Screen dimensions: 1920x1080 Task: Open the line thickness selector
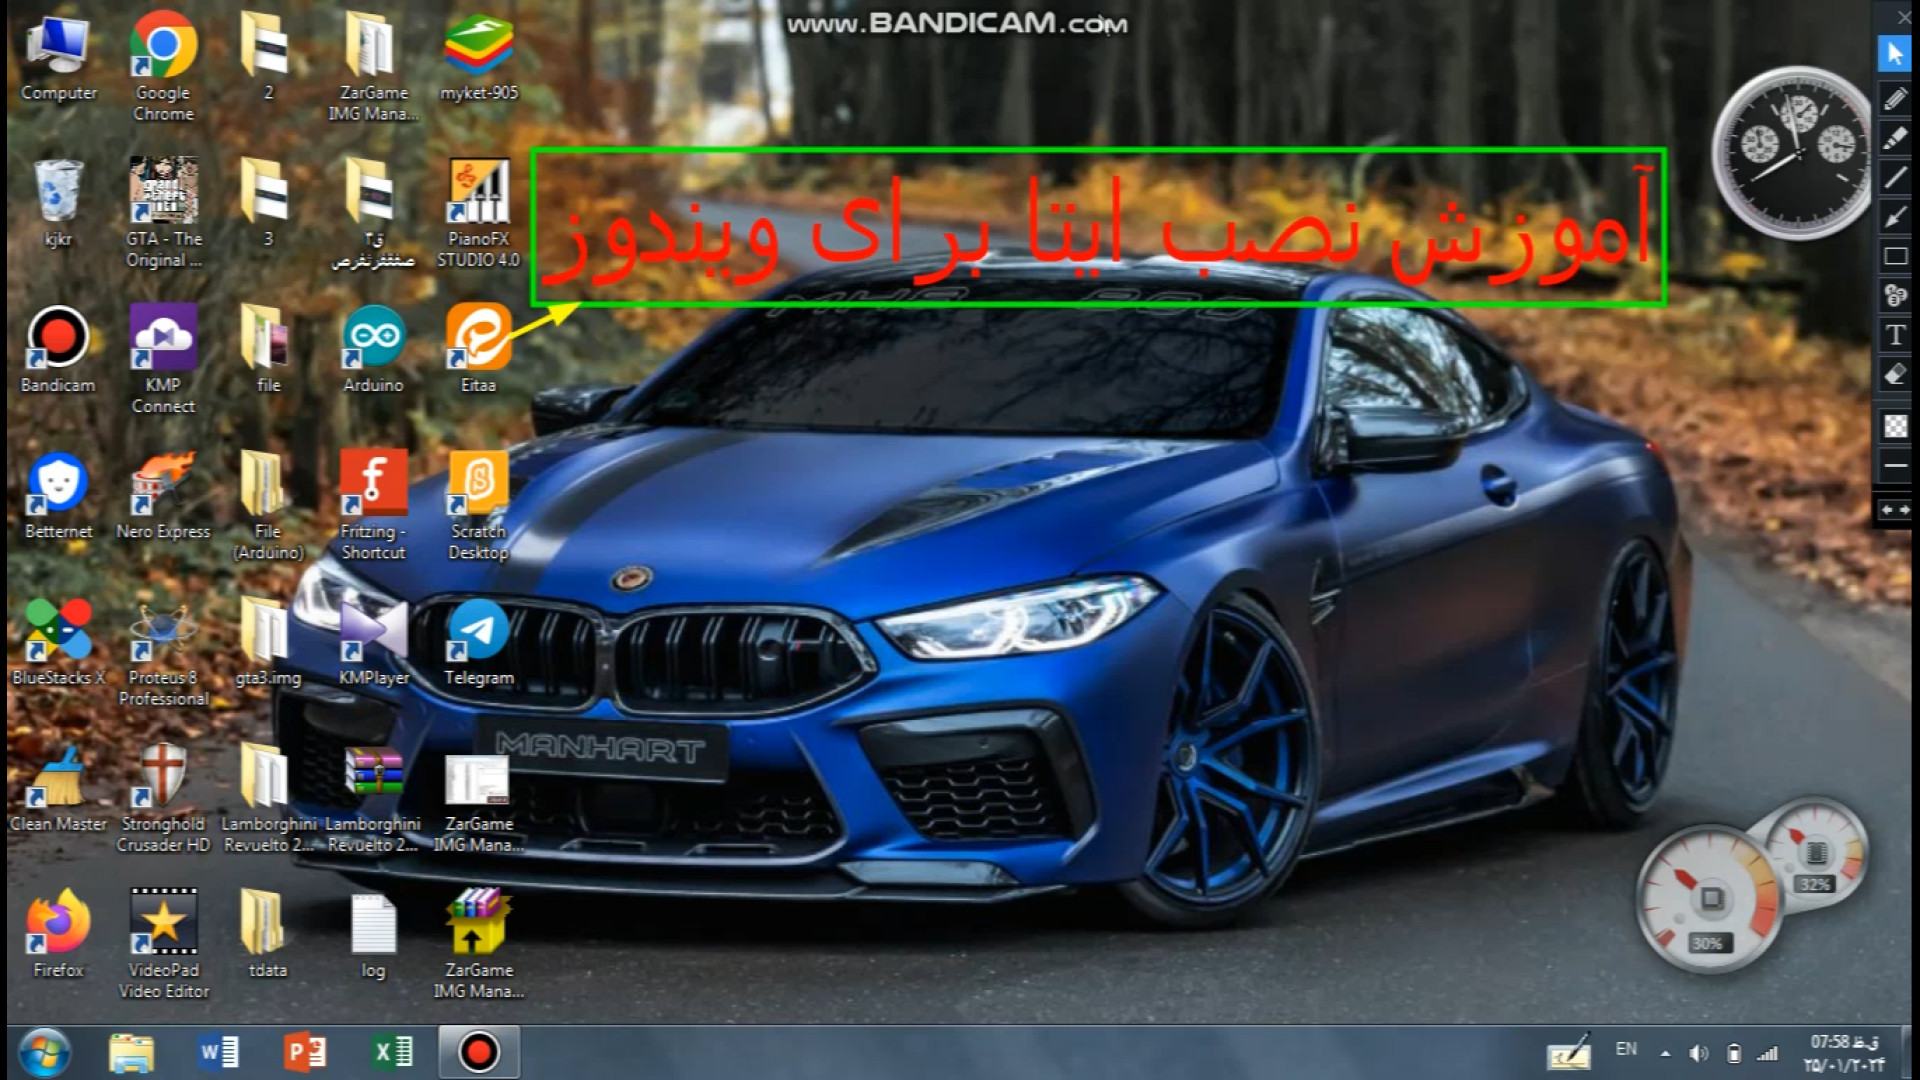[x=1895, y=466]
